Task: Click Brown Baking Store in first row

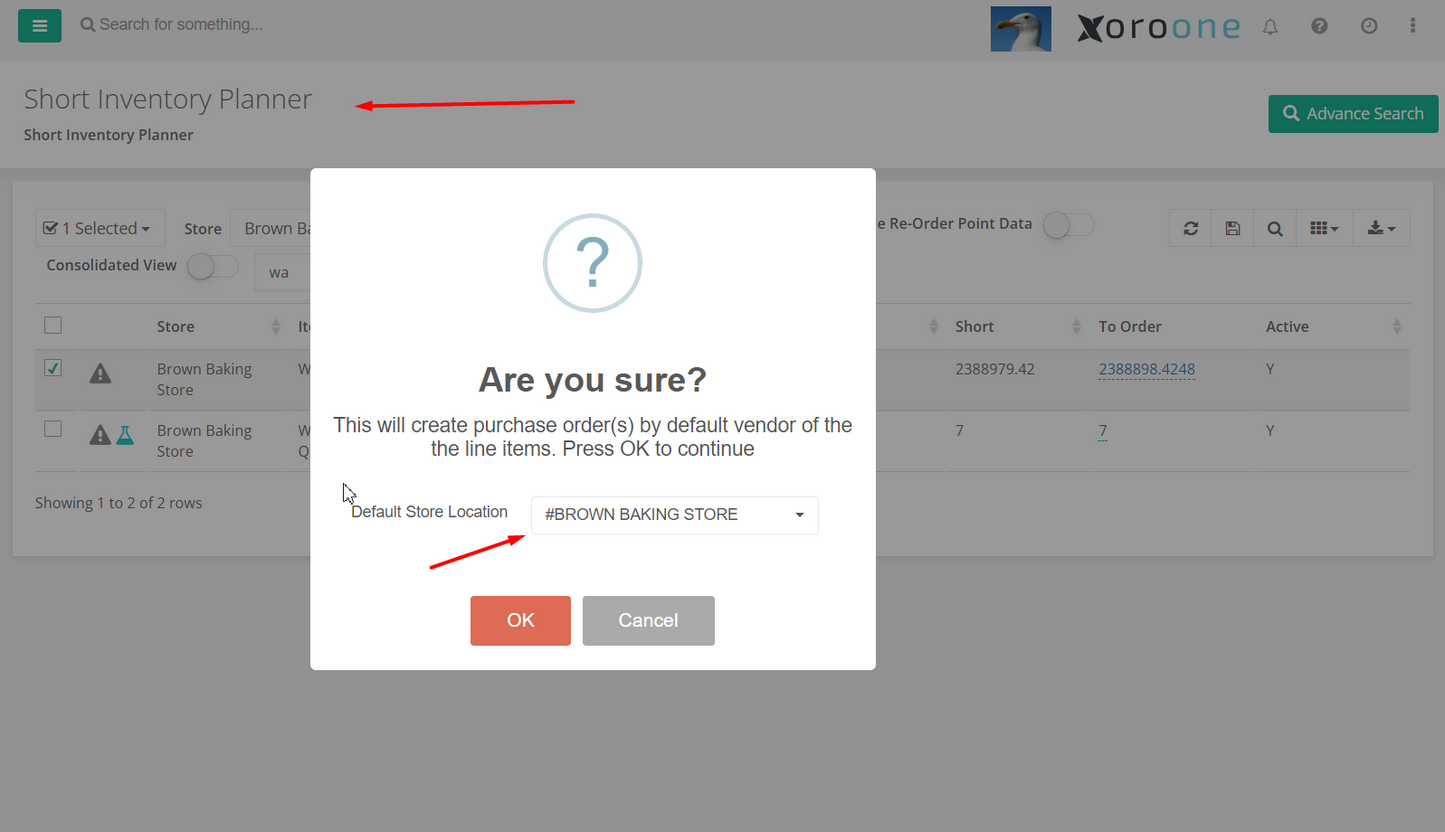Action: click(x=204, y=379)
